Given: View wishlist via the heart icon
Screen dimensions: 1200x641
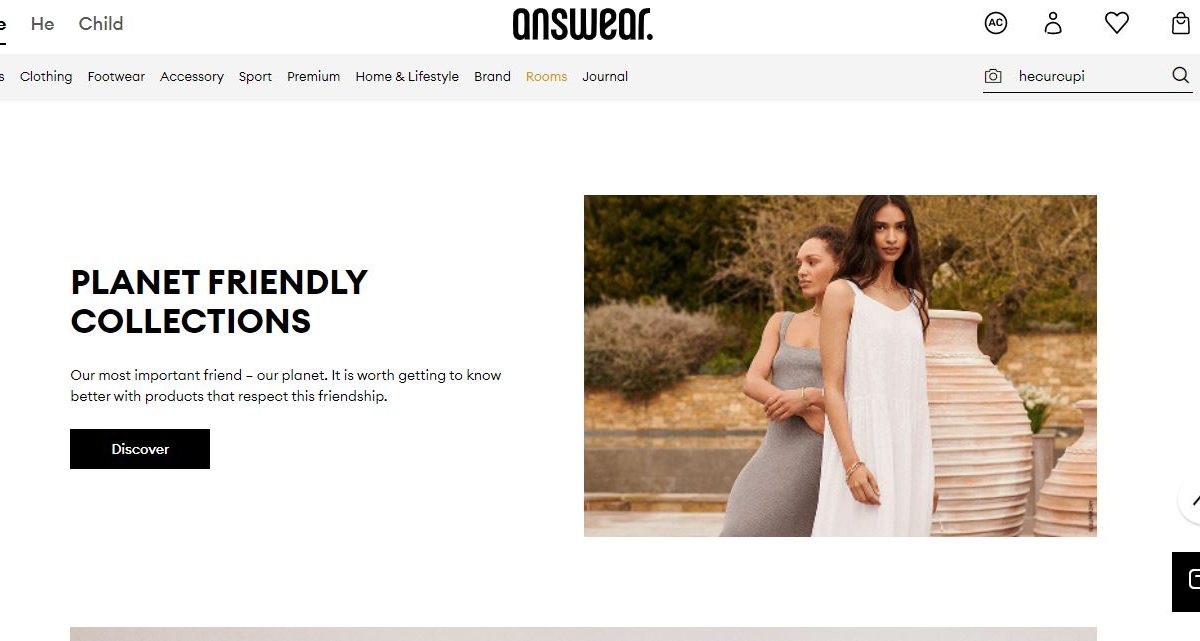Looking at the screenshot, I should [1117, 23].
